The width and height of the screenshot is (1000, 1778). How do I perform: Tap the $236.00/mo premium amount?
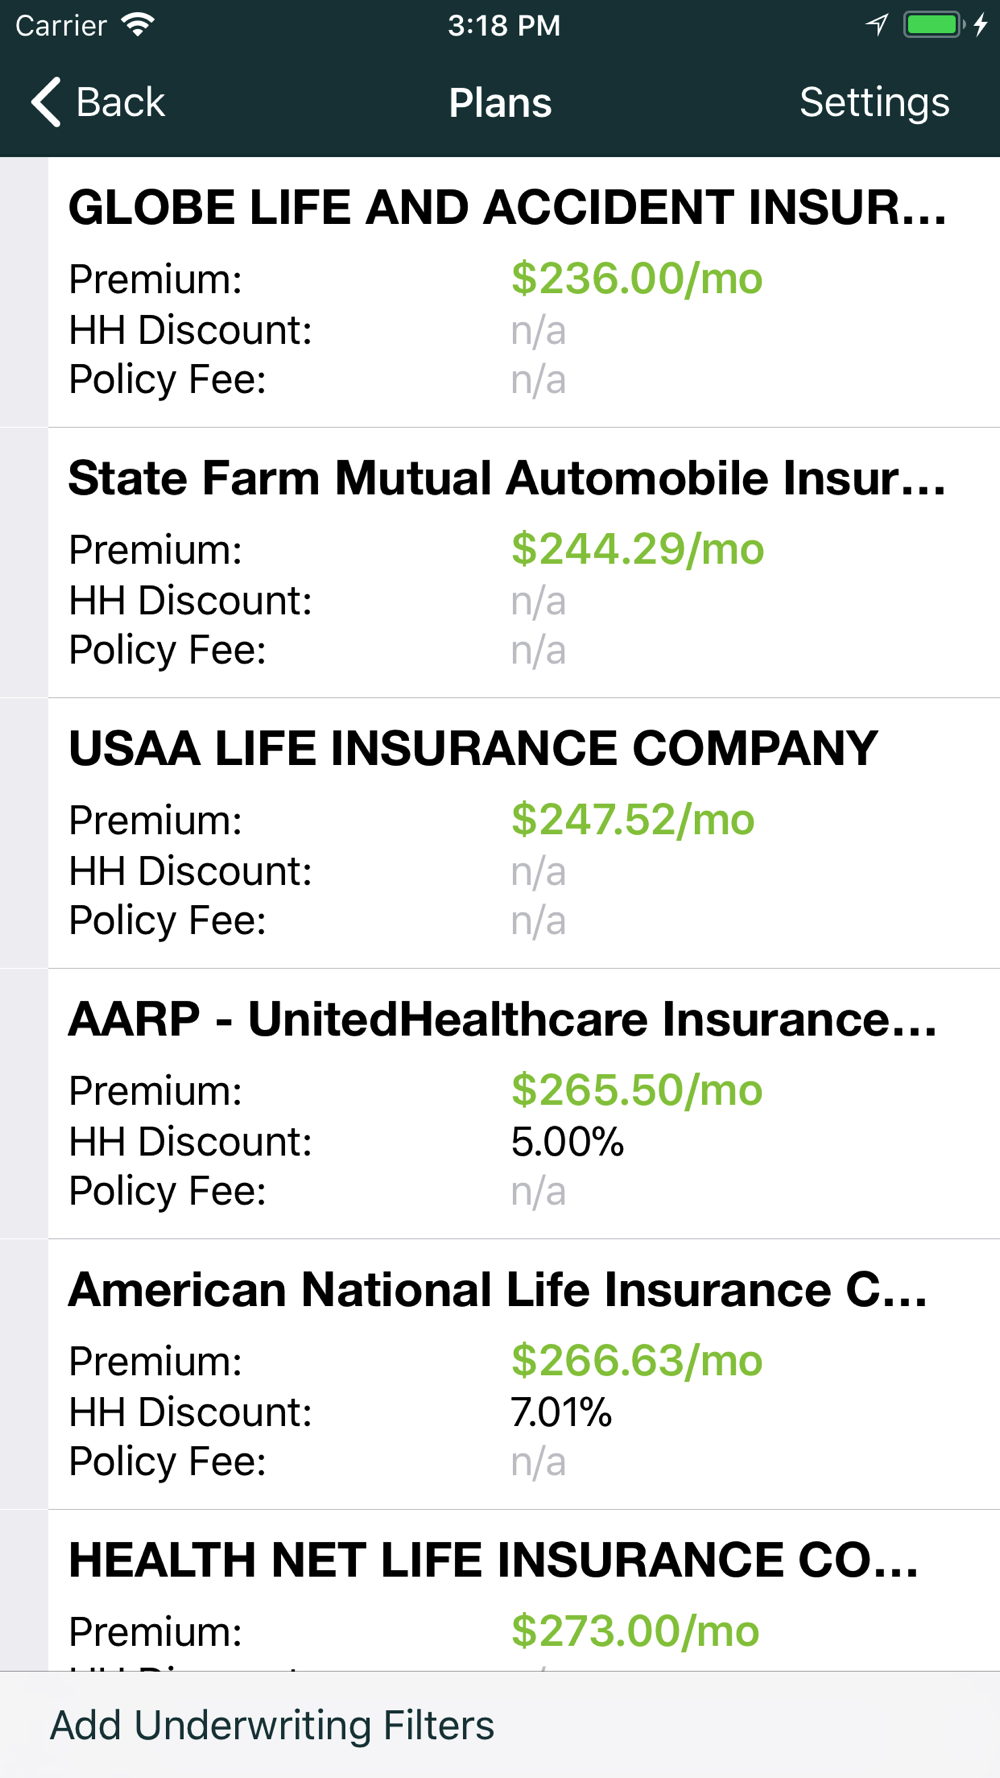(636, 279)
